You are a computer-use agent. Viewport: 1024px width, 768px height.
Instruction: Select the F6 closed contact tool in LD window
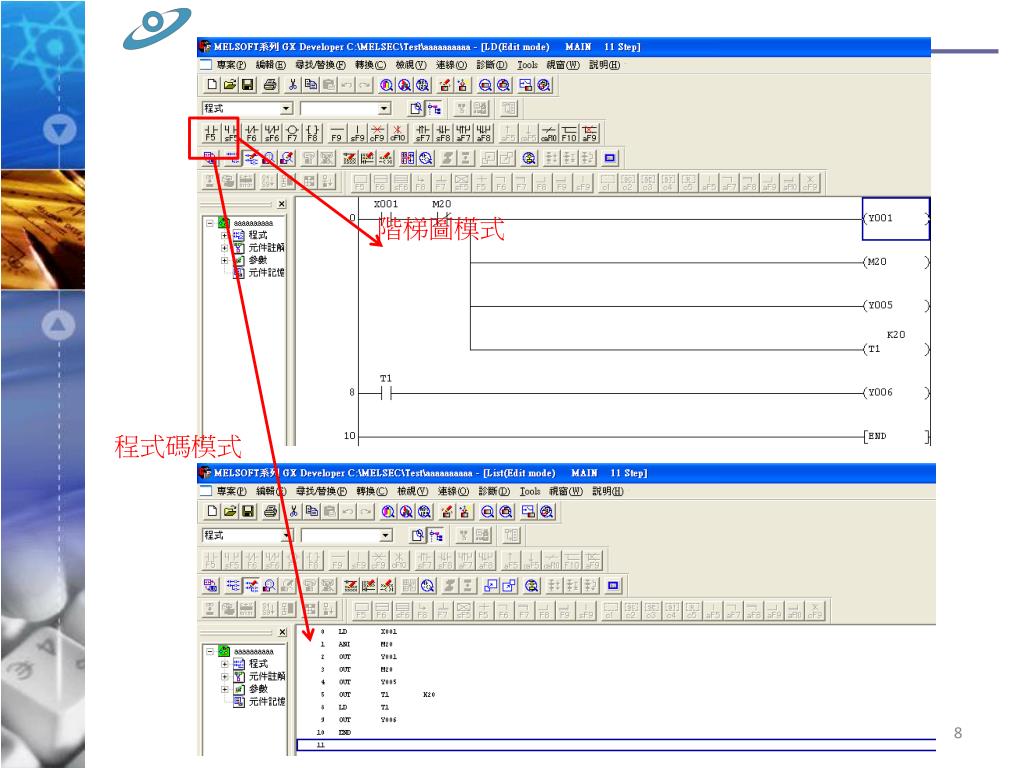[251, 133]
